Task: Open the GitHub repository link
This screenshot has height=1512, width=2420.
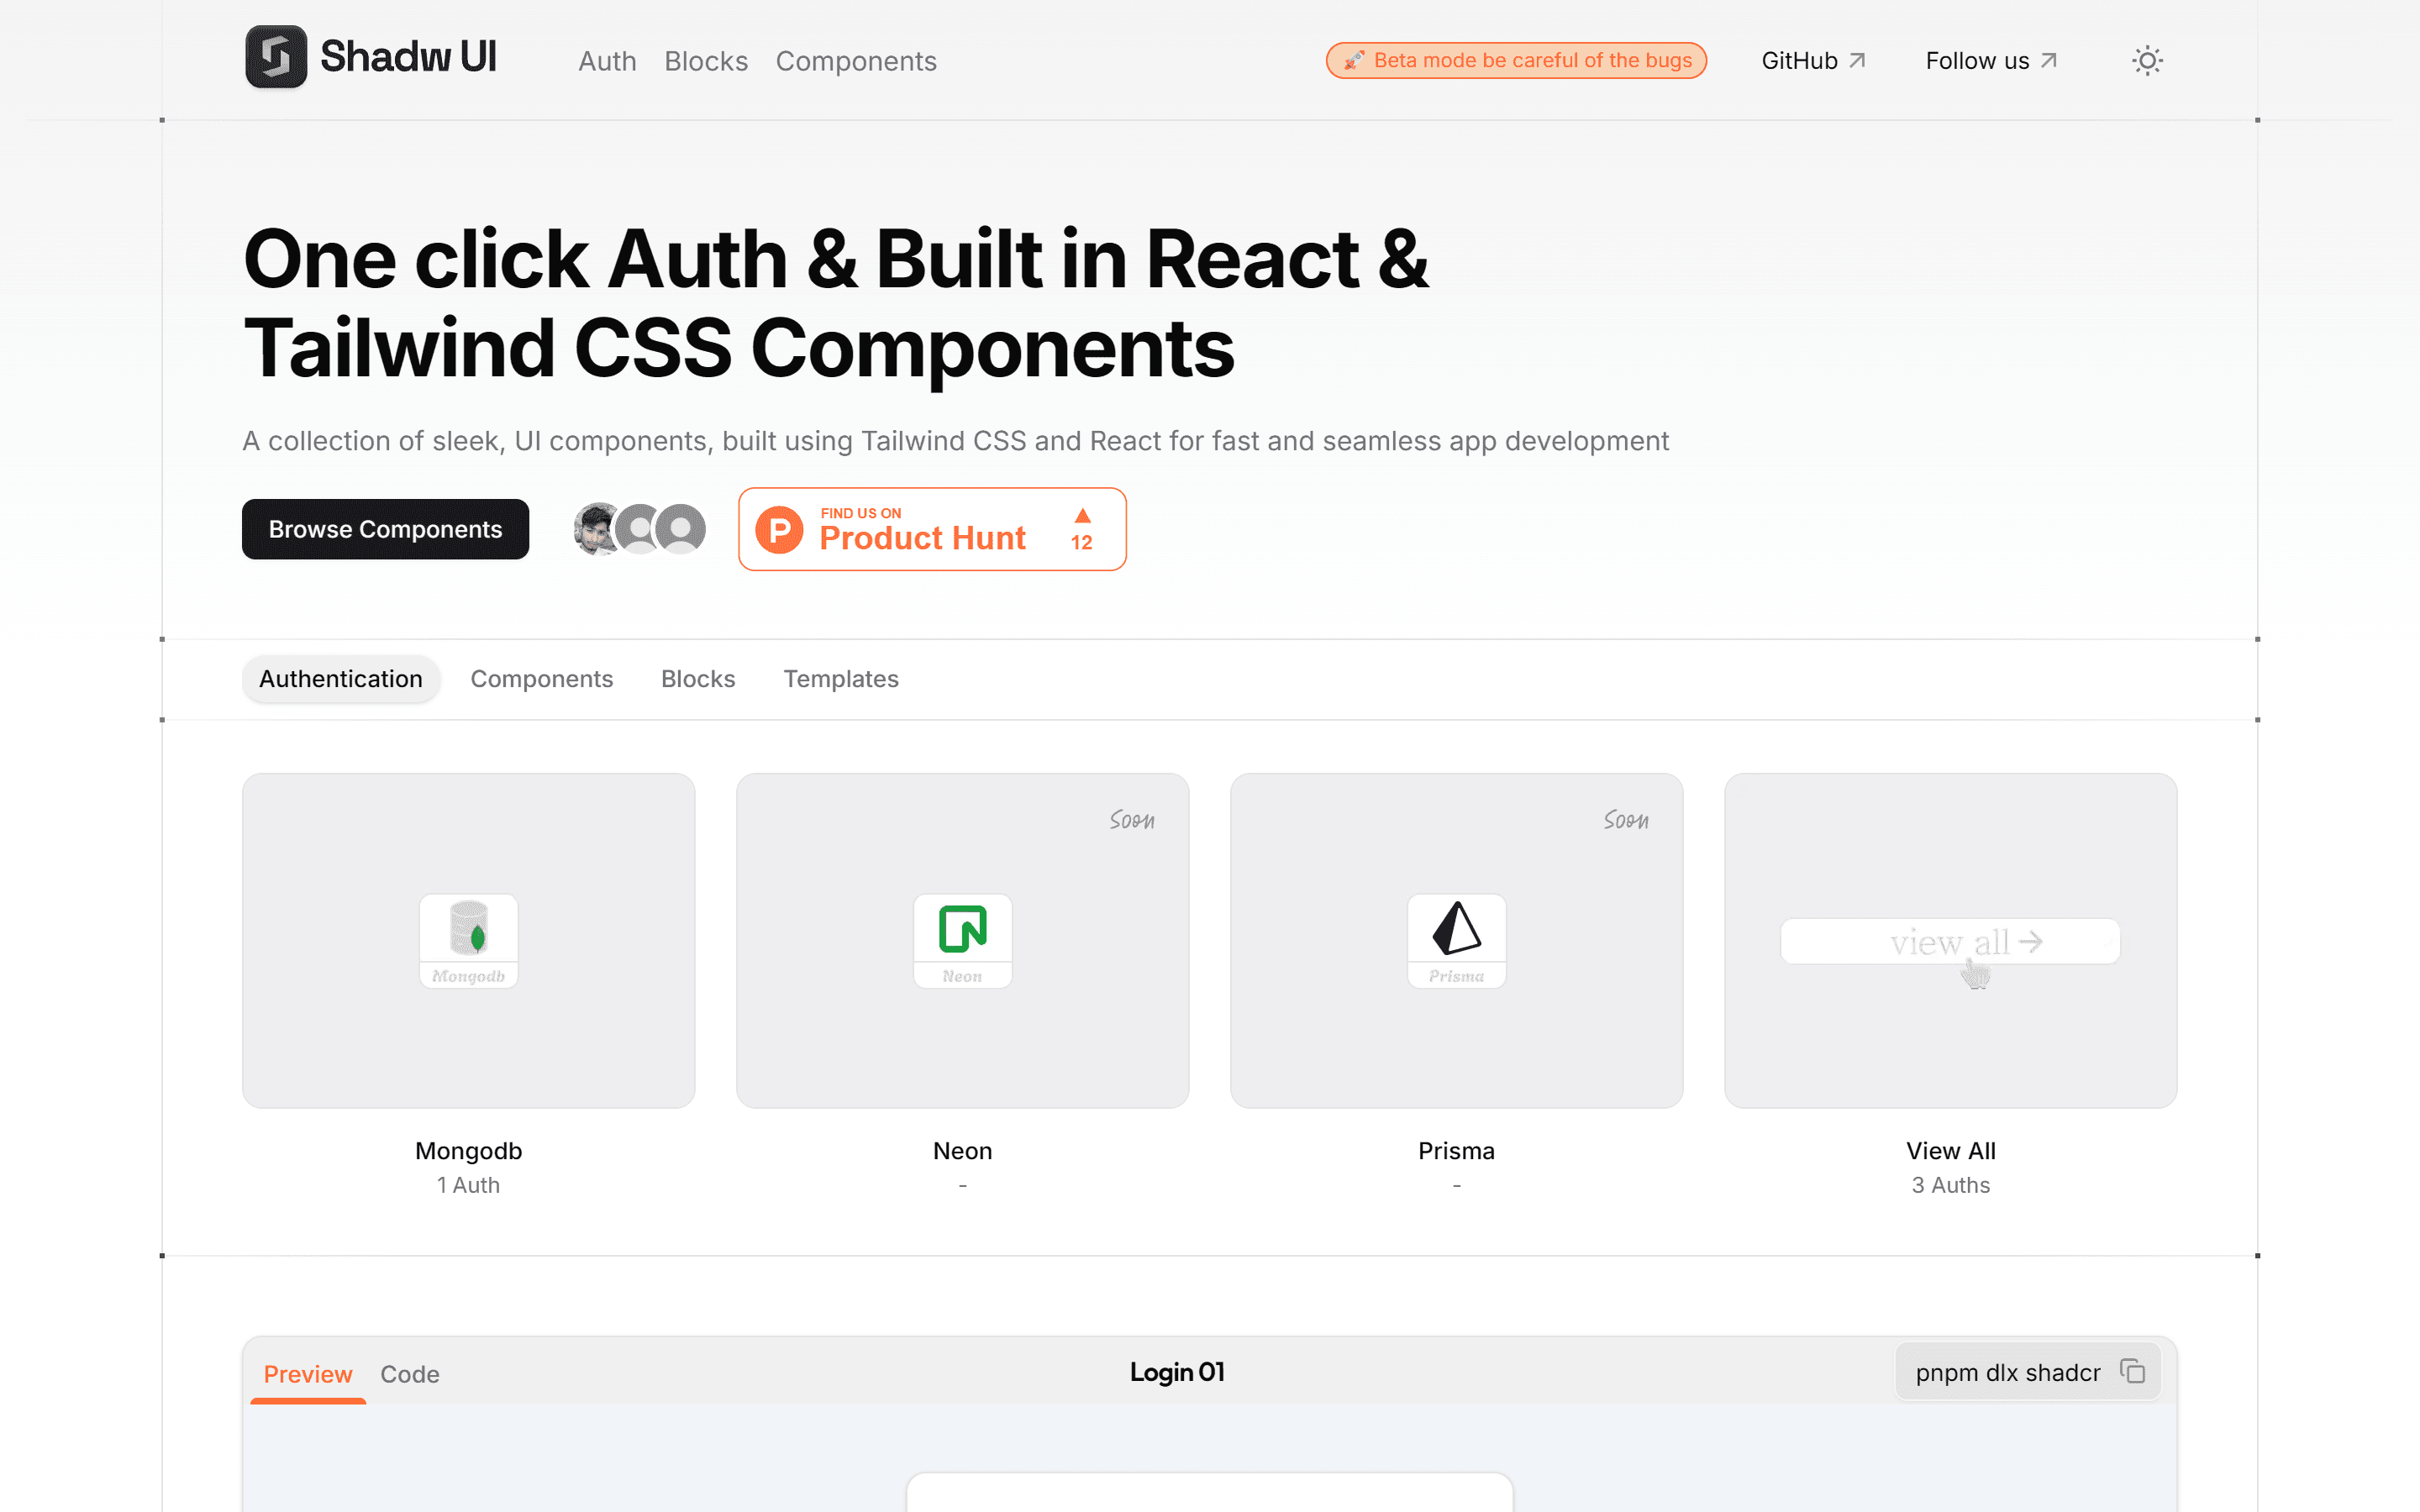Action: click(1812, 60)
